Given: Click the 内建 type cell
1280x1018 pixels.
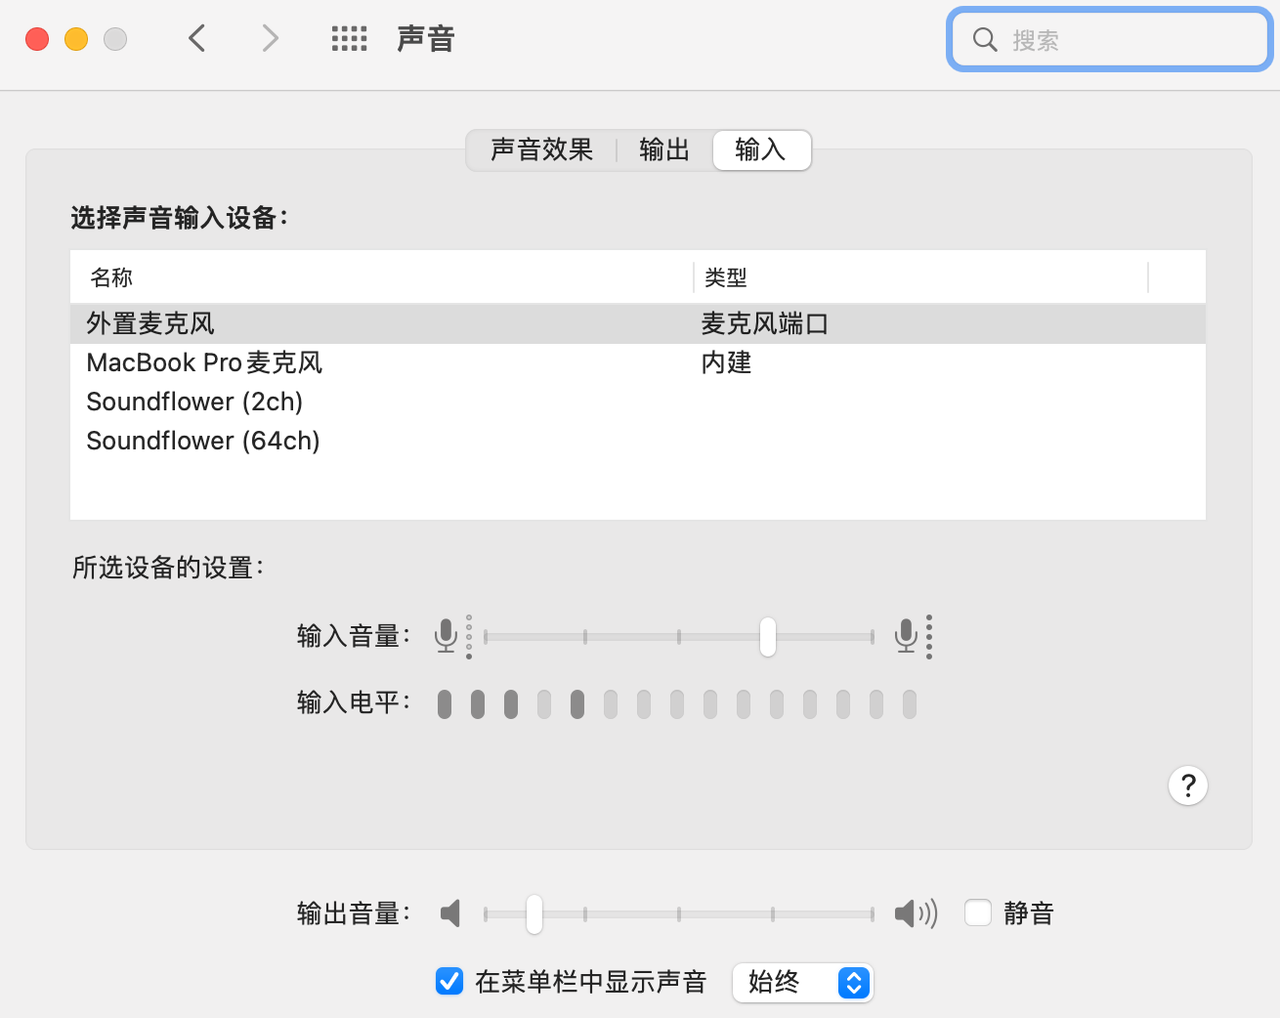Looking at the screenshot, I should point(726,363).
